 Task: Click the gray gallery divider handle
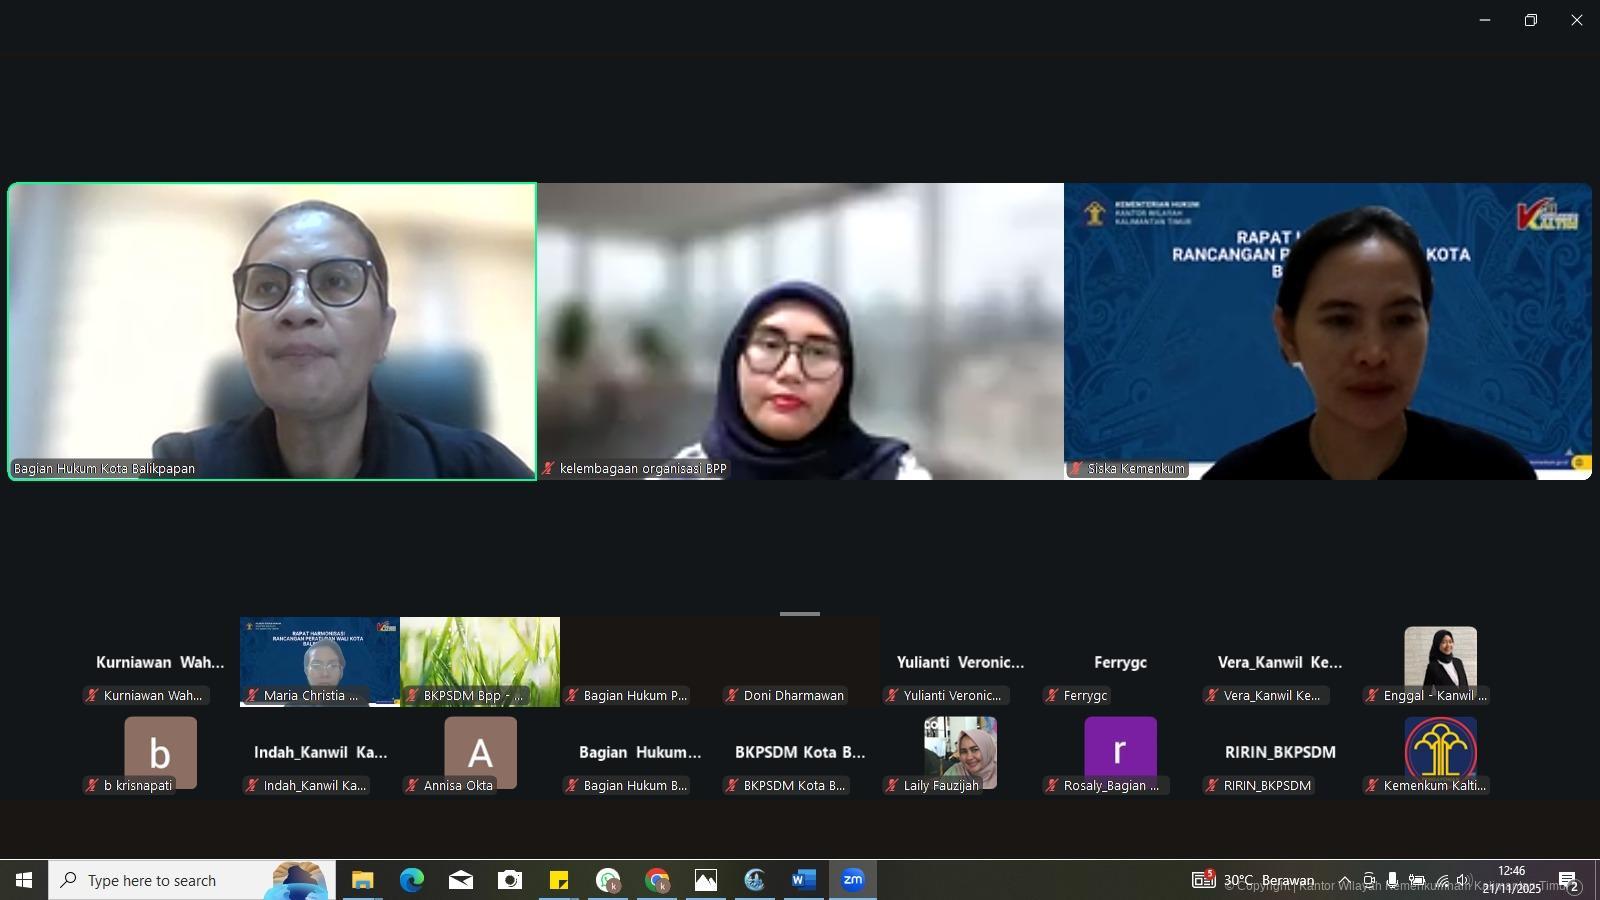point(800,613)
